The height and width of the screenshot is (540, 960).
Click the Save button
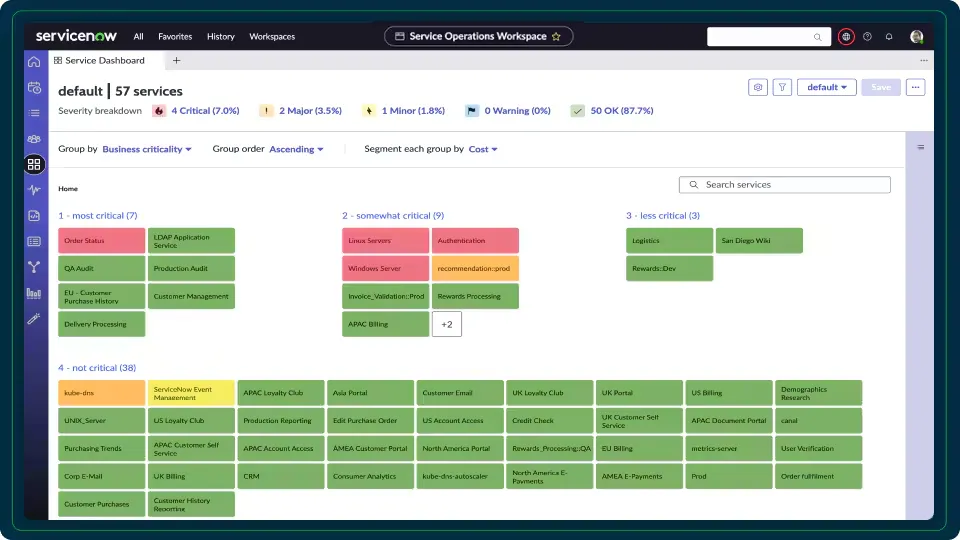(x=881, y=87)
